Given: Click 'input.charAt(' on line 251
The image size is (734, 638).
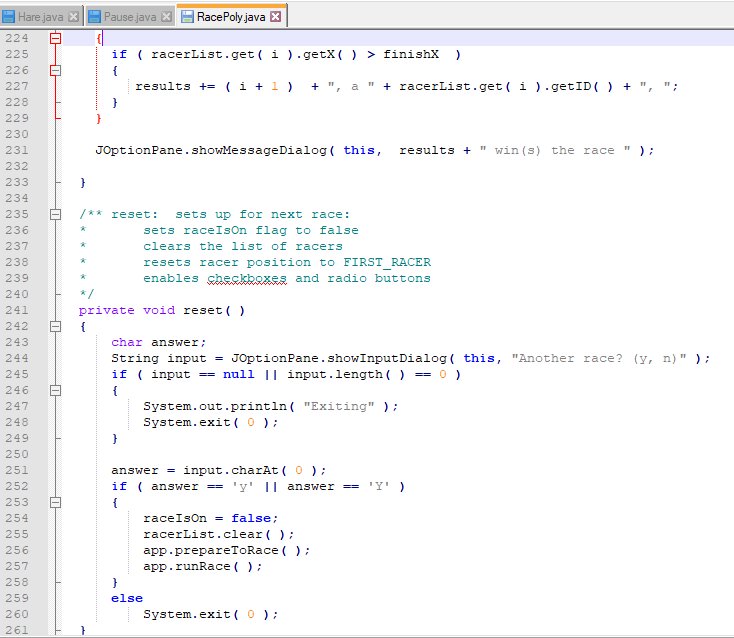Looking at the screenshot, I should (235, 470).
